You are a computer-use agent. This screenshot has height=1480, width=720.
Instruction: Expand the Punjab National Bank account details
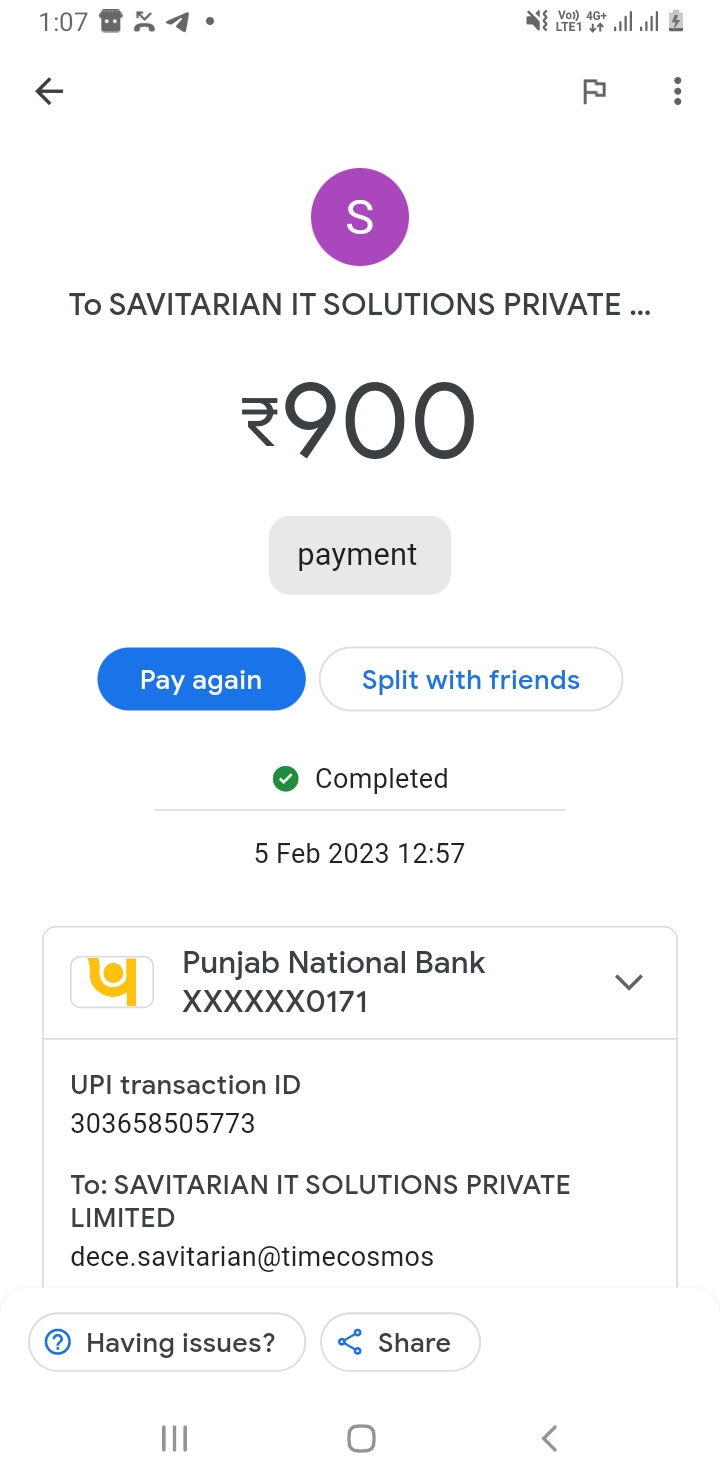tap(628, 982)
